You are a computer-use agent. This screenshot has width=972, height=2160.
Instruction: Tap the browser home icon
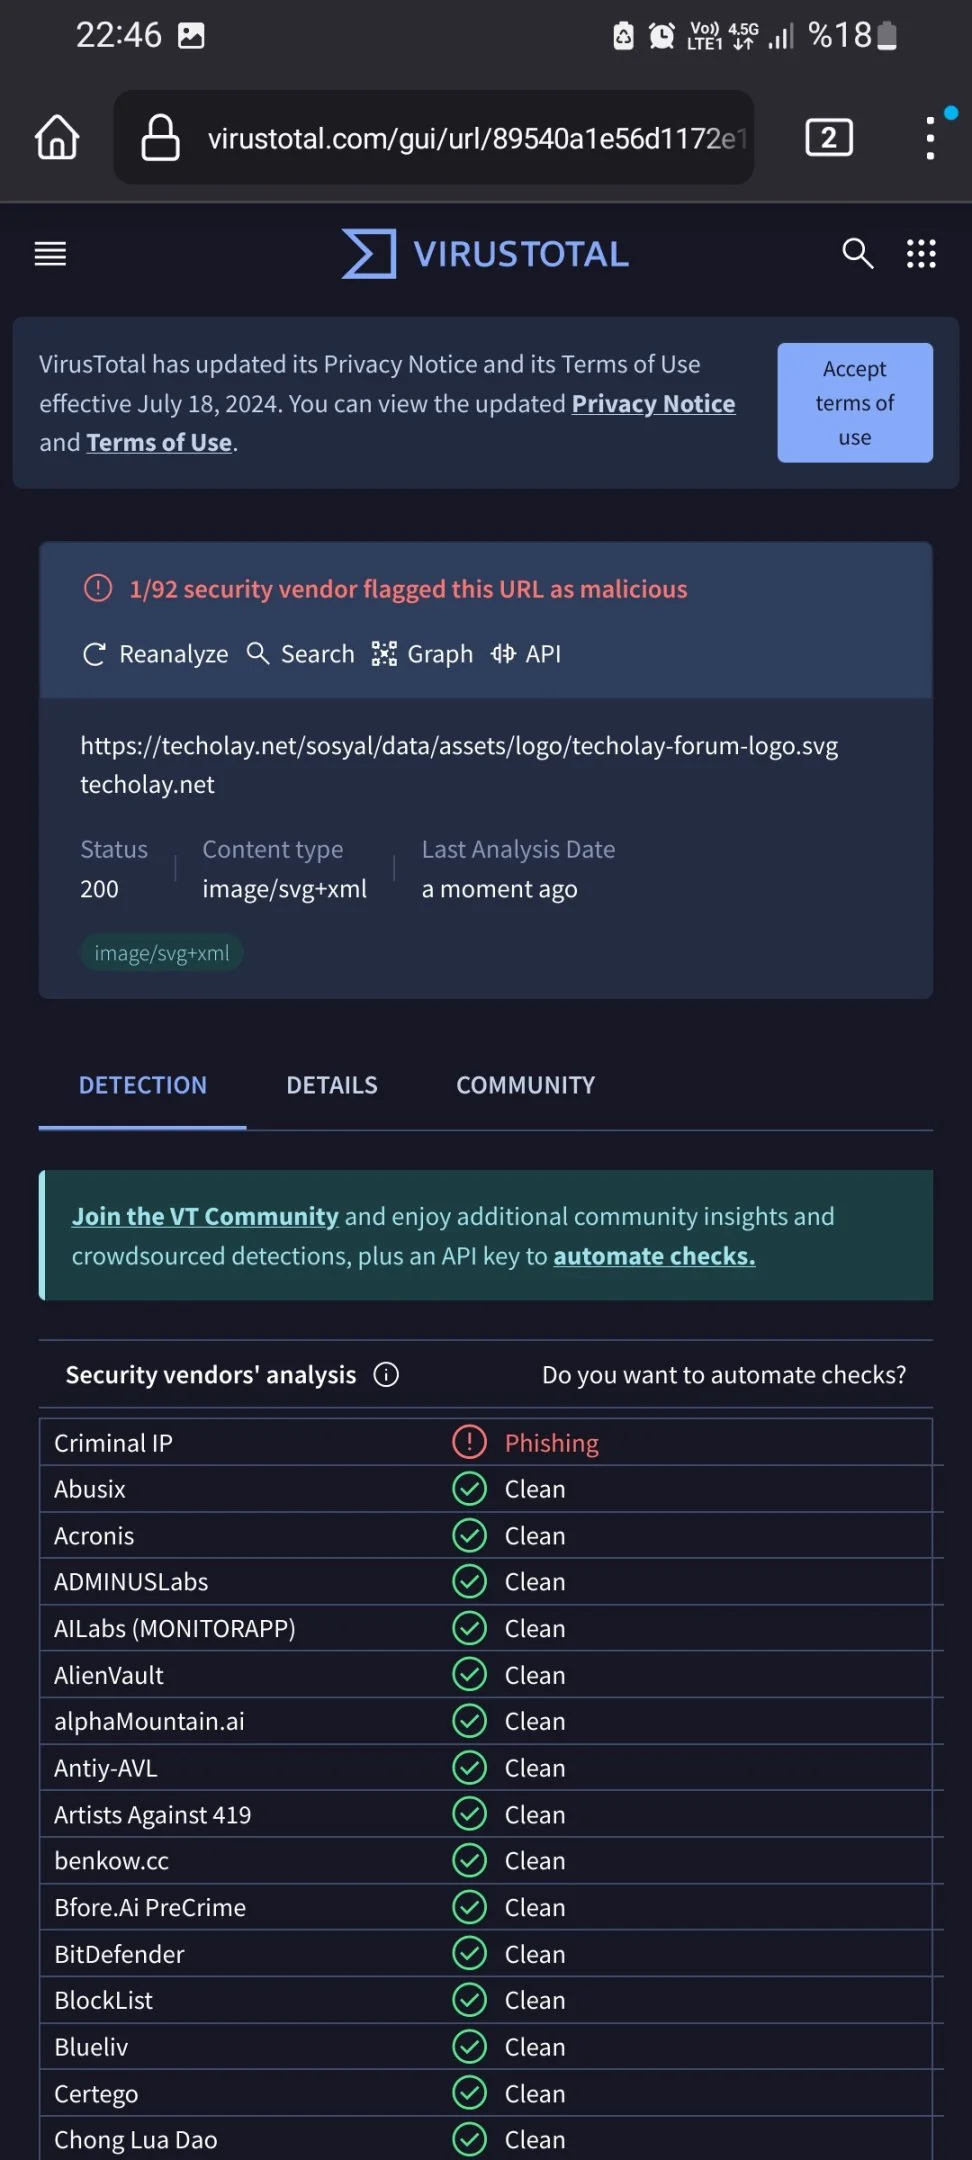[x=57, y=137]
